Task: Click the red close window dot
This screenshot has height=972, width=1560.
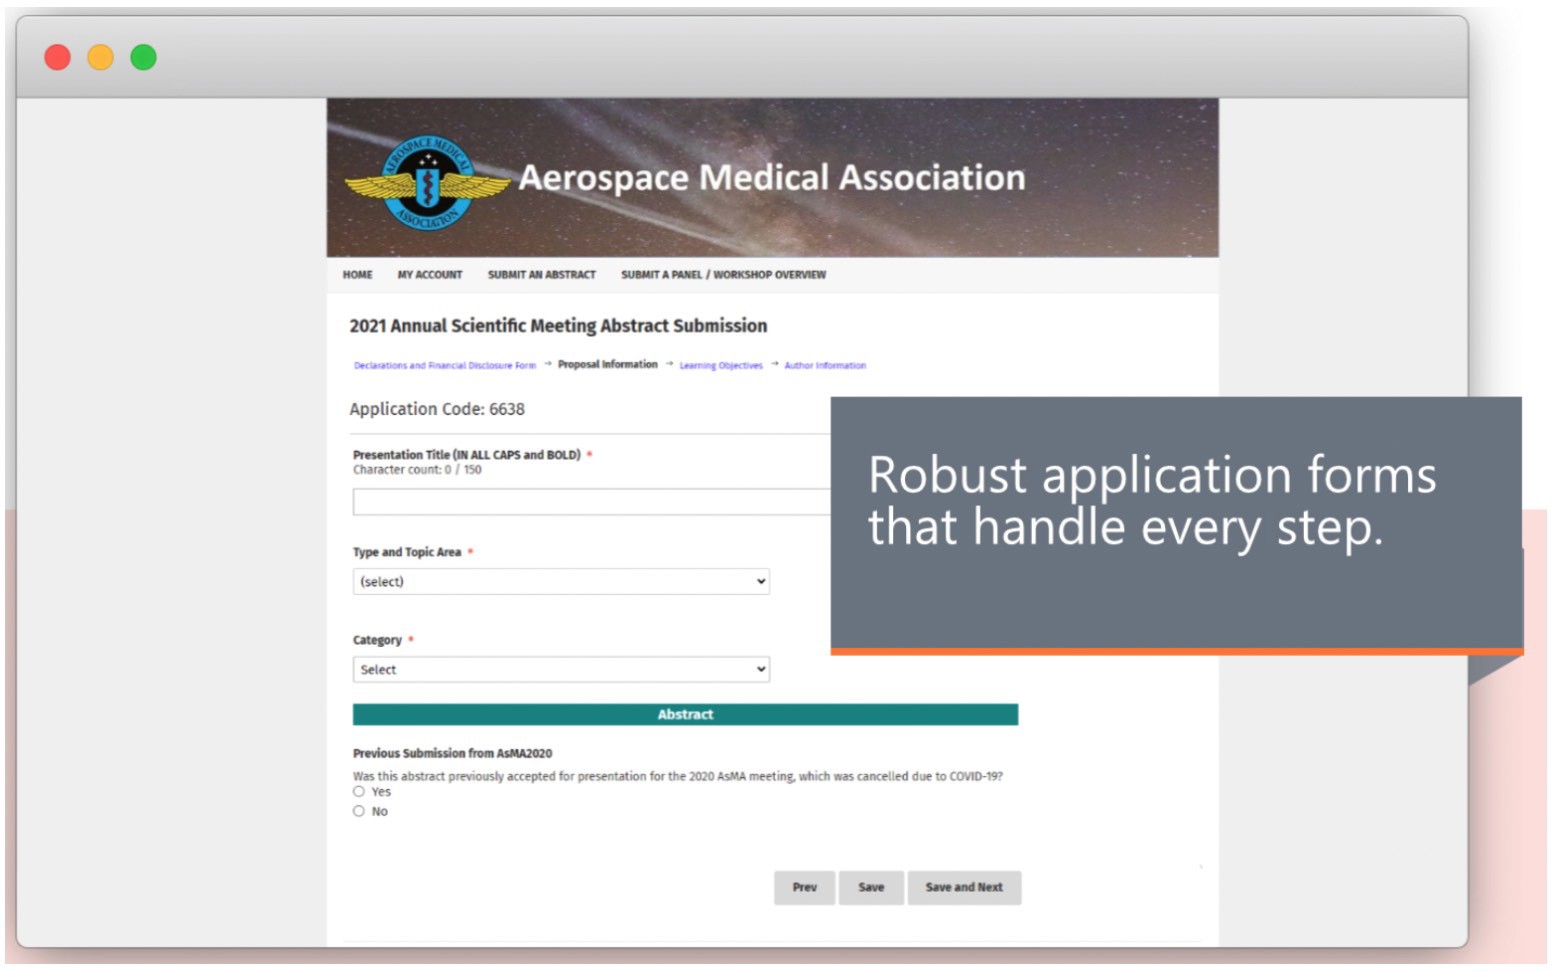Action: coord(58,58)
